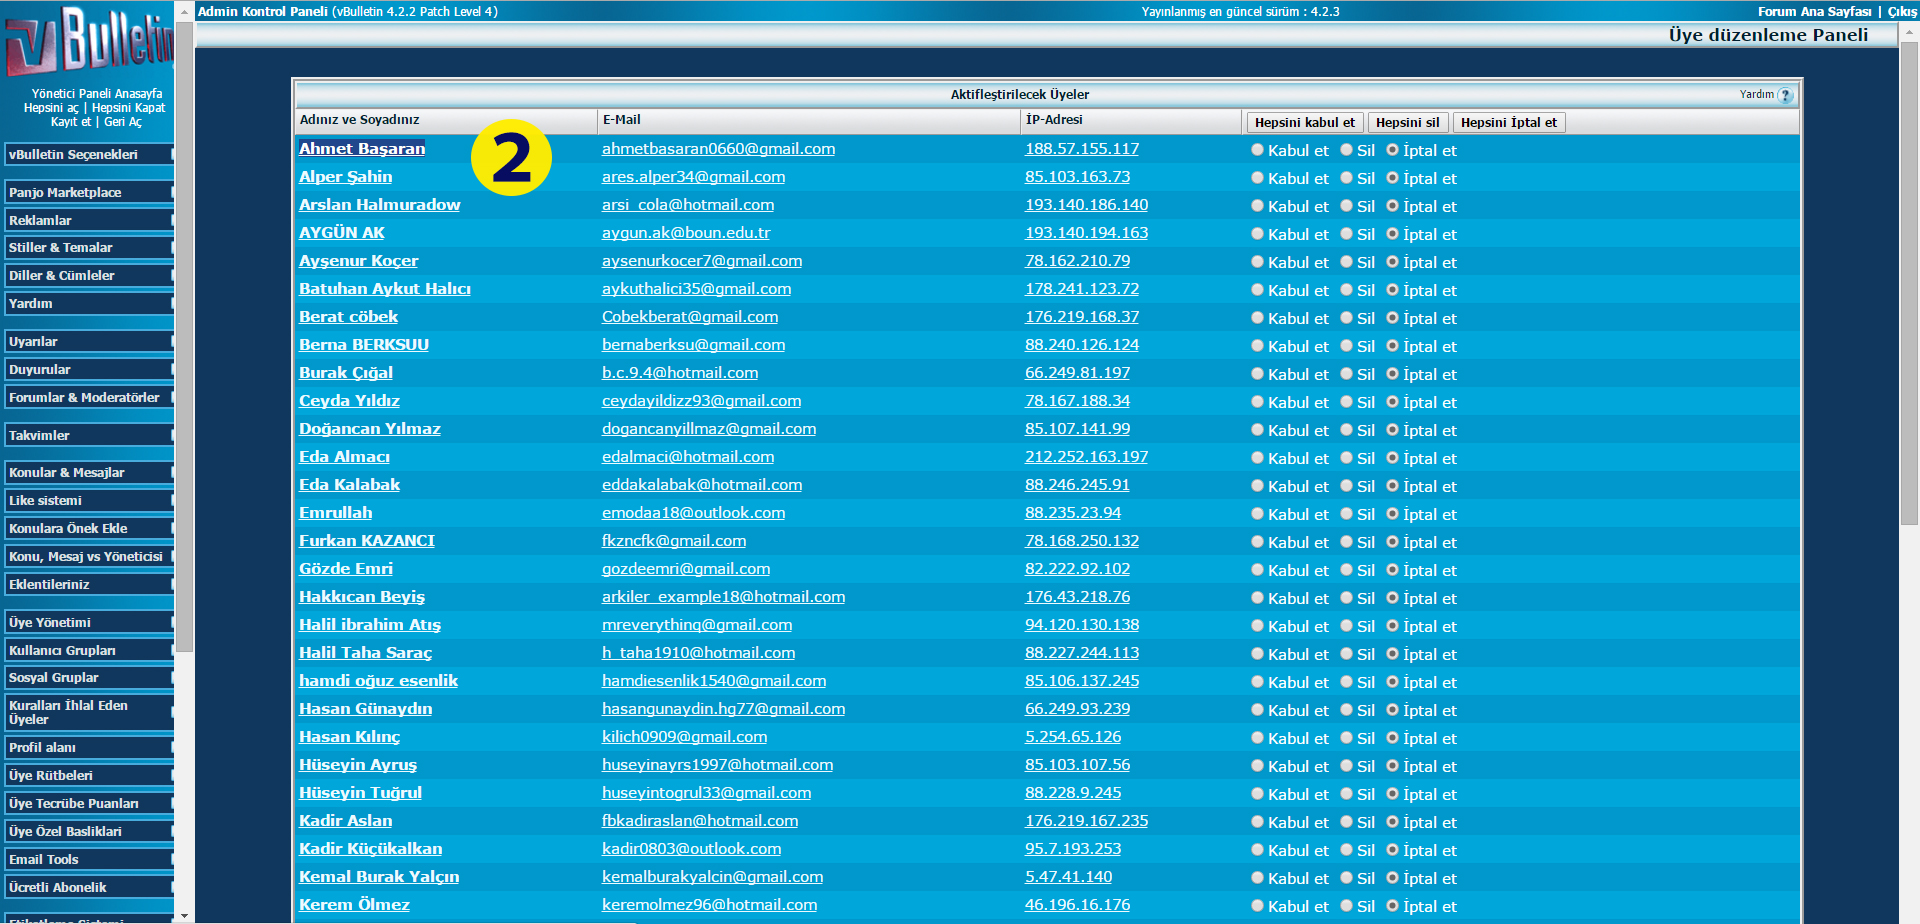The width and height of the screenshot is (1920, 924).
Task: Expand vBulletin Seçenekleri sidebar section
Action: (x=88, y=155)
